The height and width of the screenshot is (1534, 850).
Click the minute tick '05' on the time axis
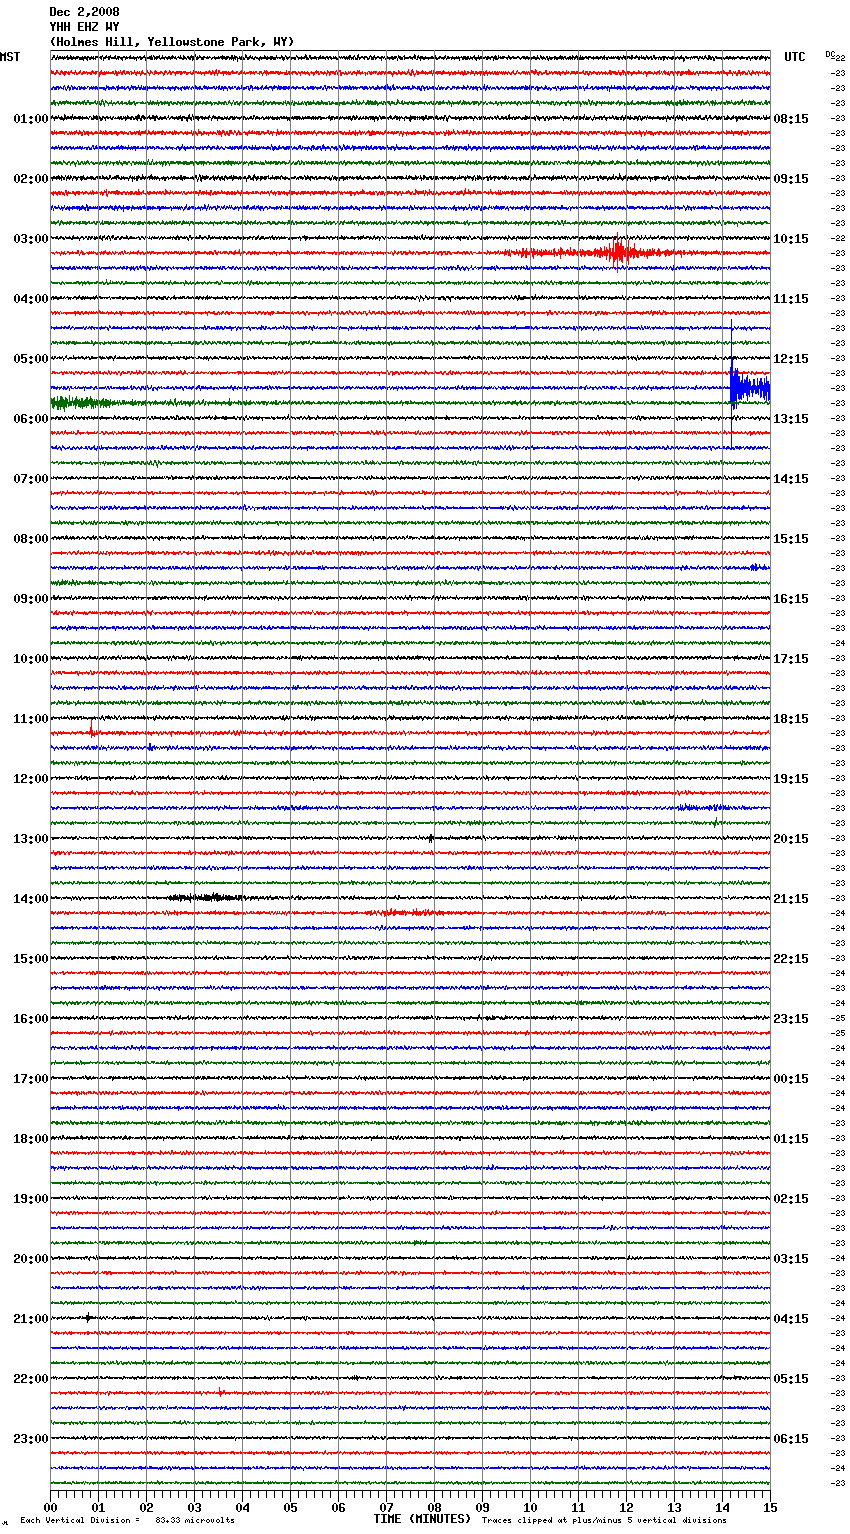tap(290, 1508)
